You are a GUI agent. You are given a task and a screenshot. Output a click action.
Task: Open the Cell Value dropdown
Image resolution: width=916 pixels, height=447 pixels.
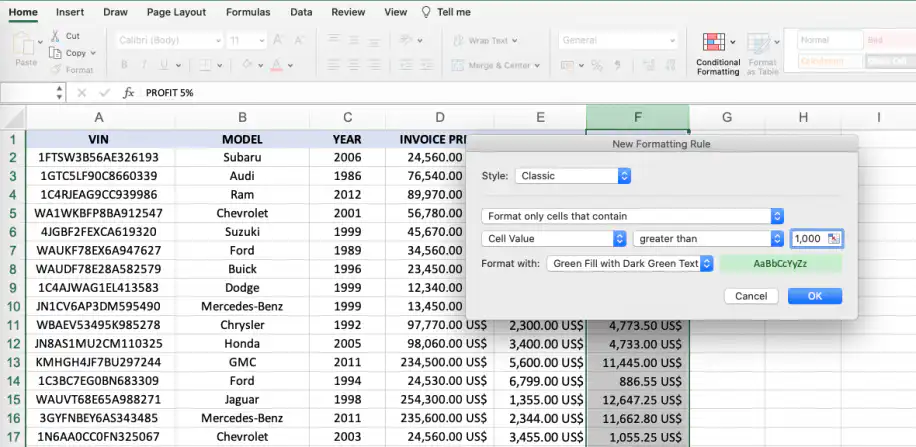point(554,238)
